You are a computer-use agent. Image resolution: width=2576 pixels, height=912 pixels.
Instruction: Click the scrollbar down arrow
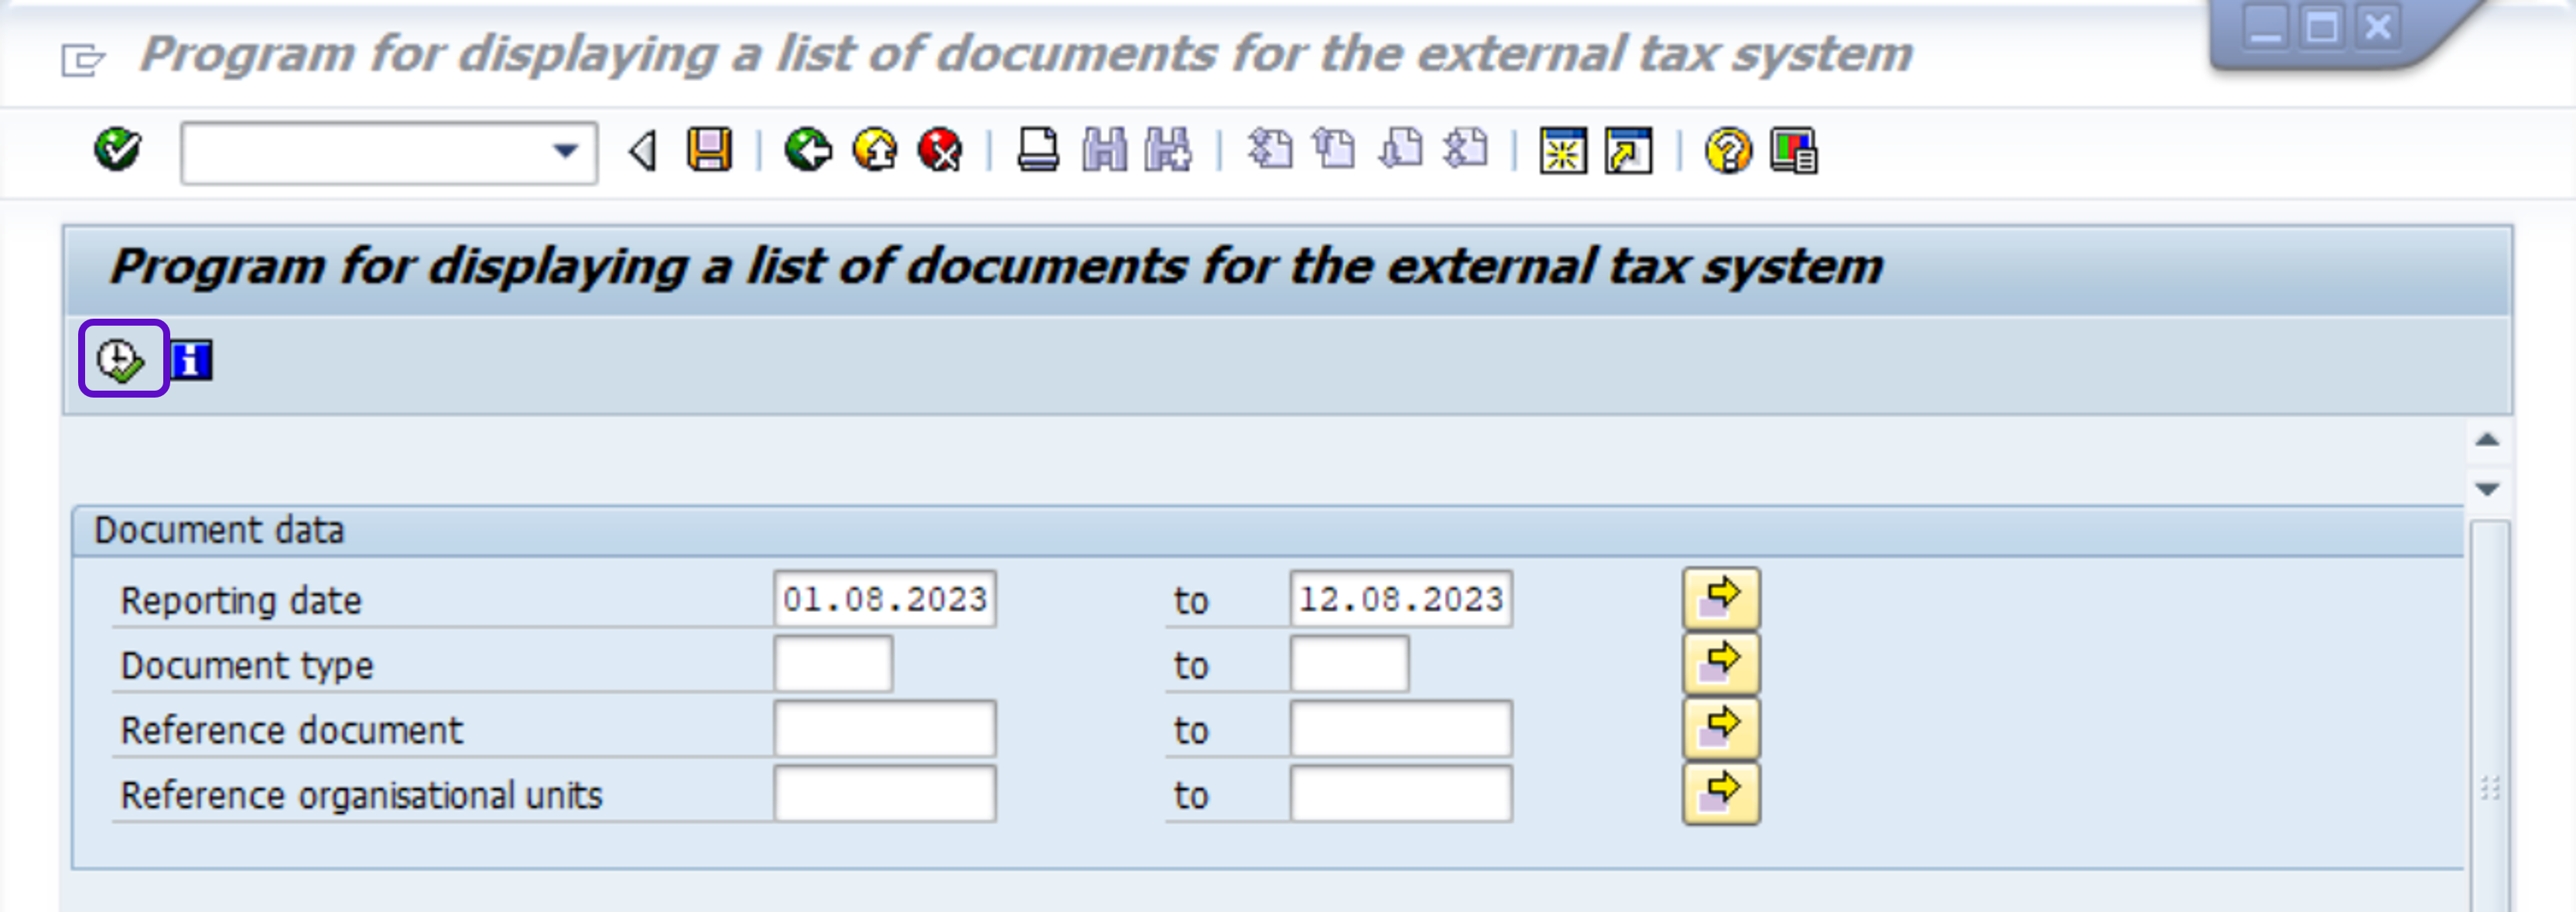coord(2487,489)
